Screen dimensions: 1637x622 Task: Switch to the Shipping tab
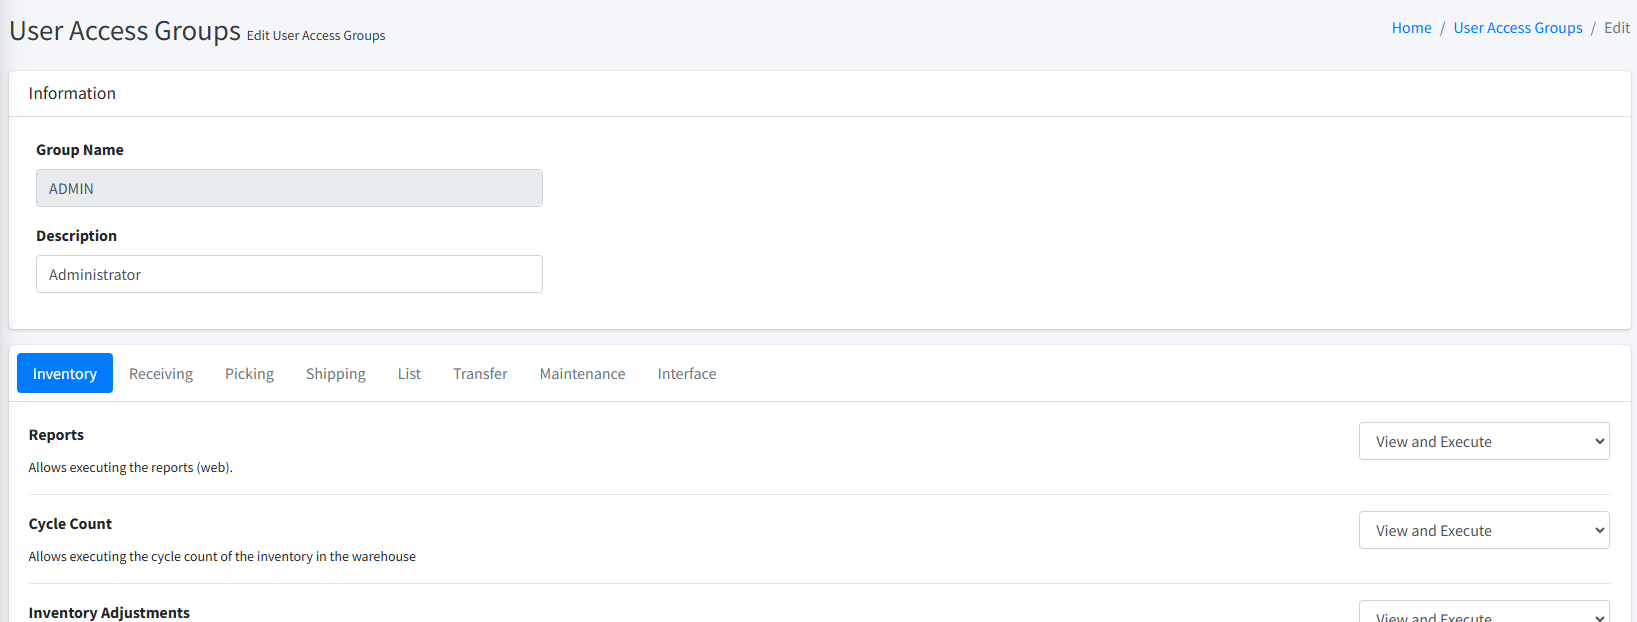[x=335, y=374]
